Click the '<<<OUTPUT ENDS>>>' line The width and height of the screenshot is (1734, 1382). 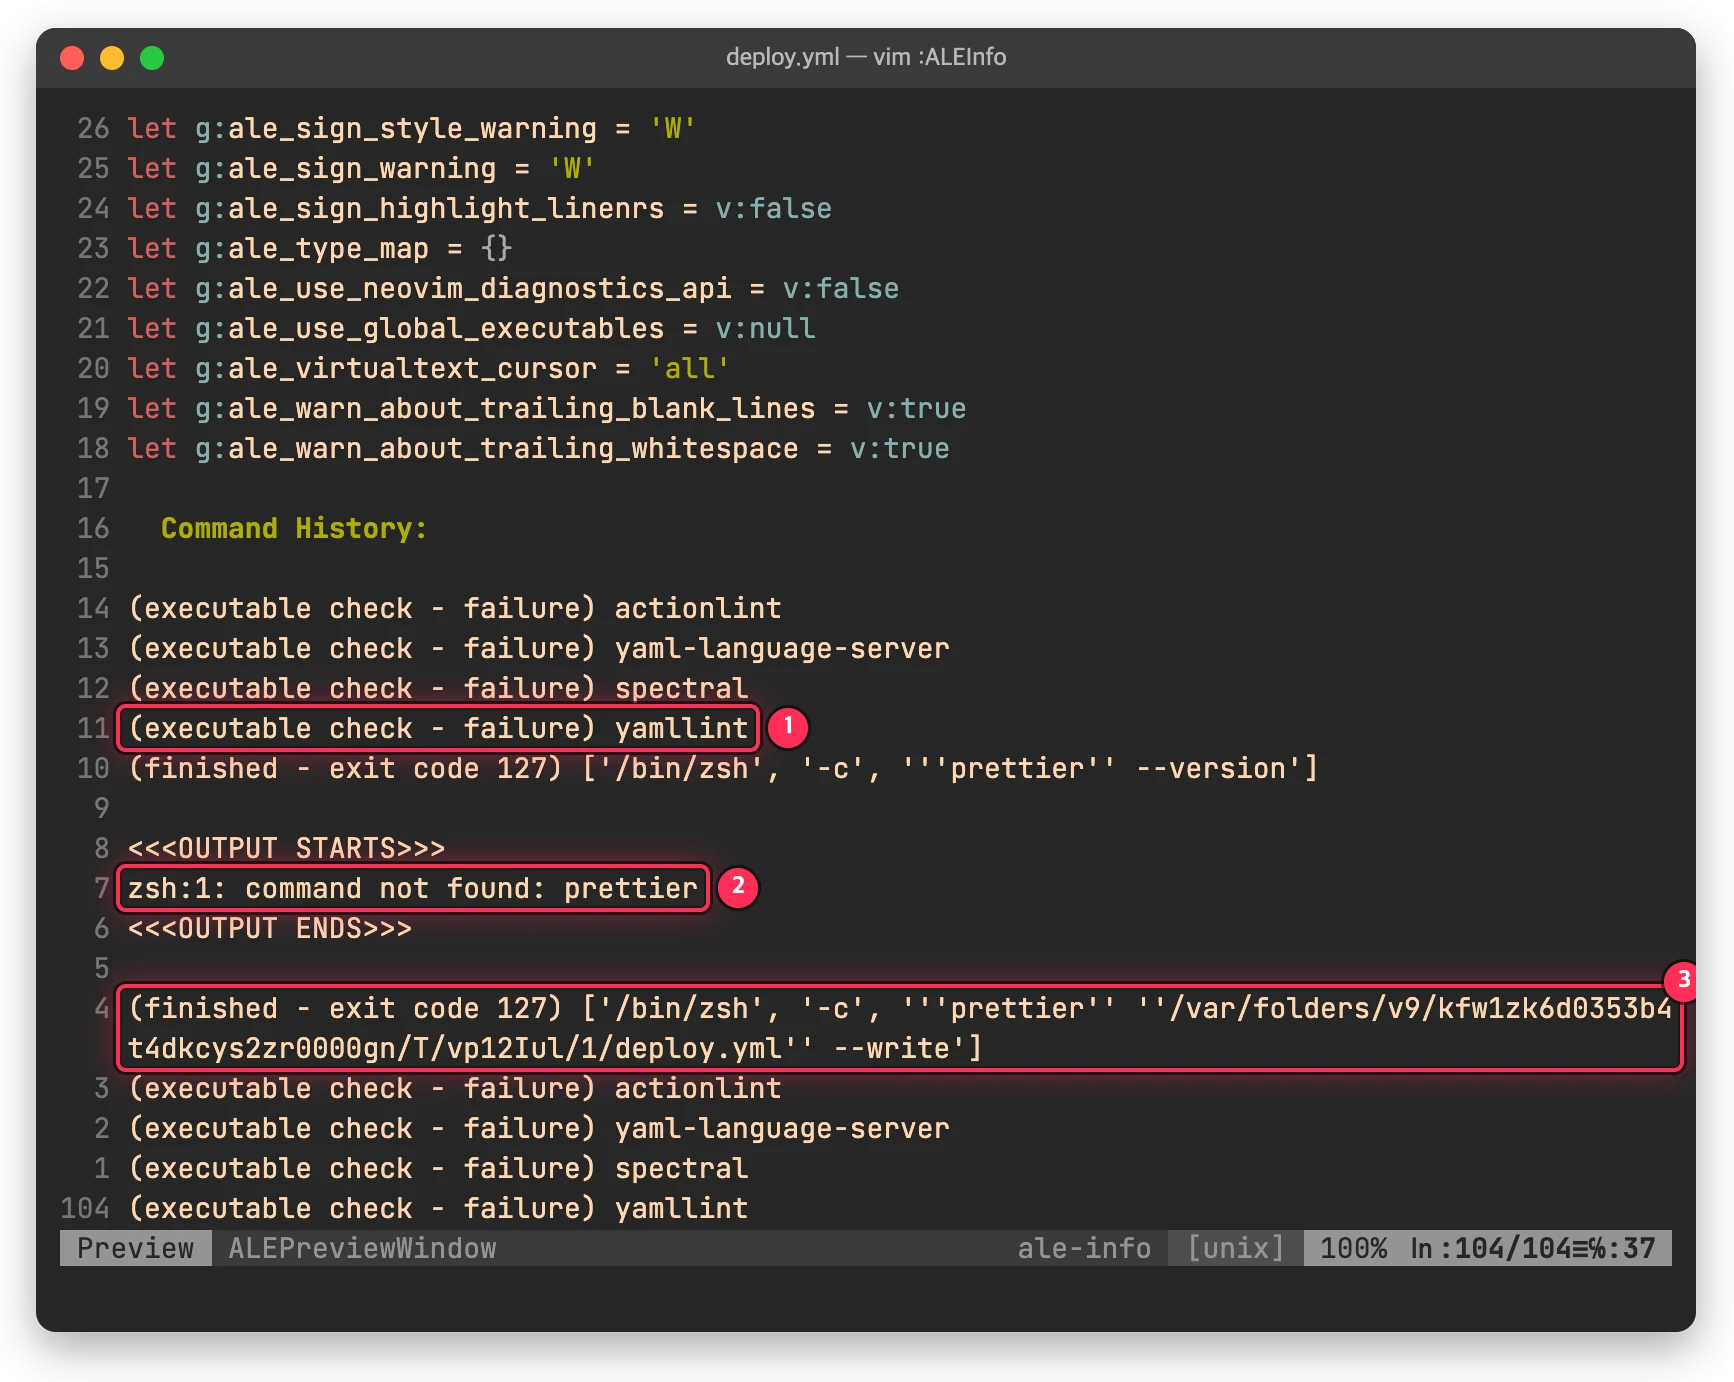(x=270, y=928)
